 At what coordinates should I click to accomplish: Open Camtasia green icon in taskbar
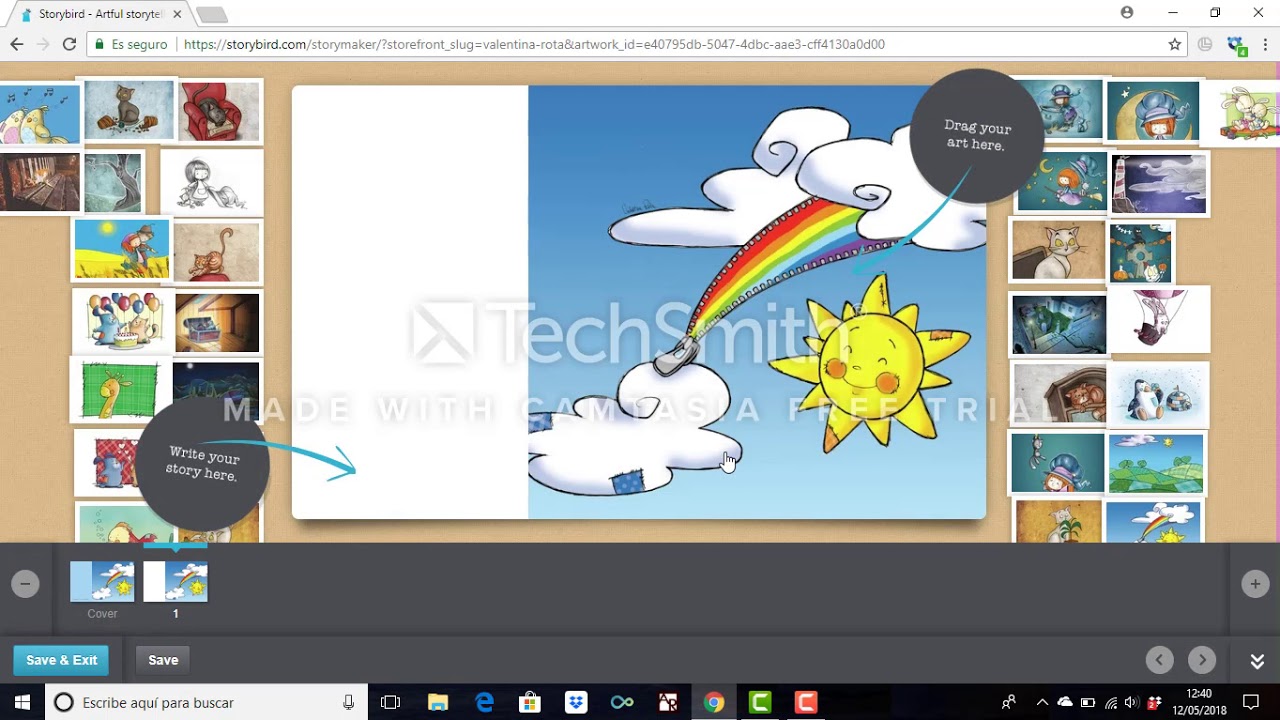(760, 702)
